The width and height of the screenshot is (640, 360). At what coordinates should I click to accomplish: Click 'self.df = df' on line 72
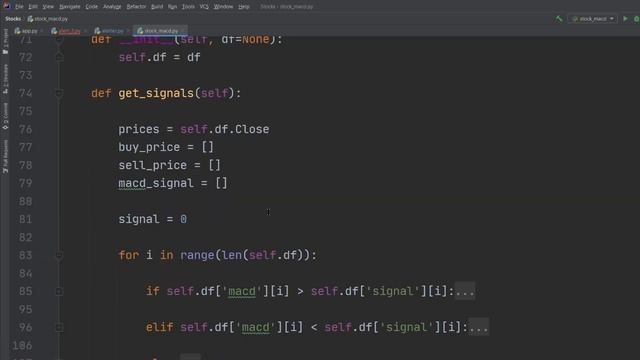point(160,58)
